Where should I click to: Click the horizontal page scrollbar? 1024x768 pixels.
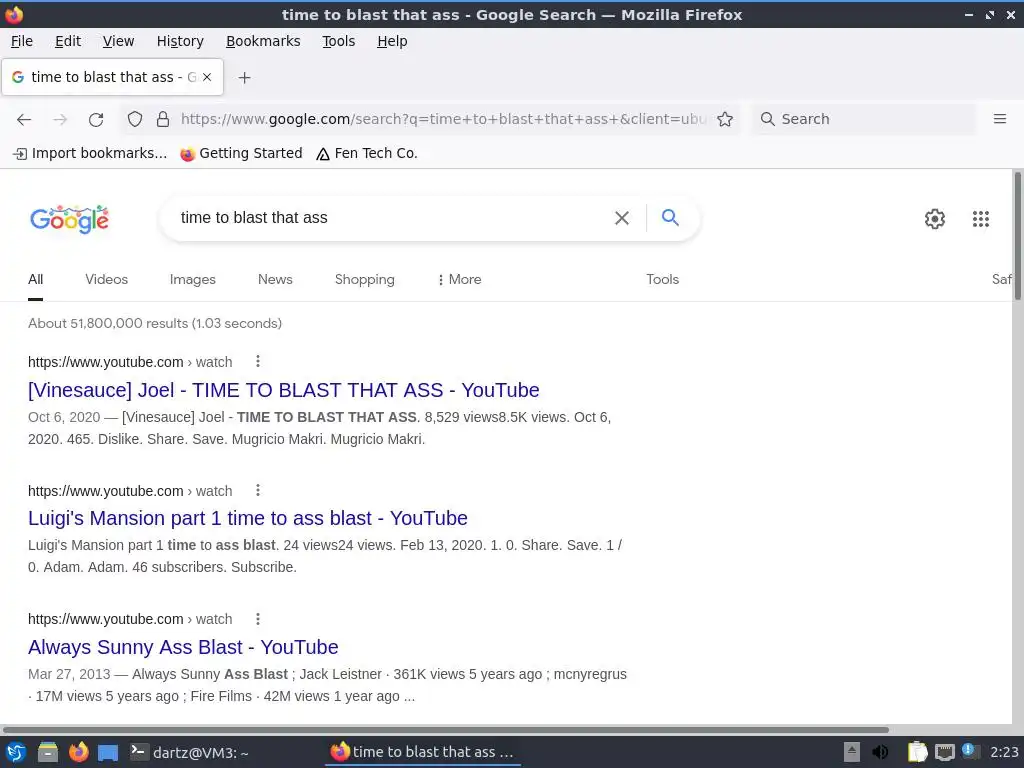click(x=446, y=729)
